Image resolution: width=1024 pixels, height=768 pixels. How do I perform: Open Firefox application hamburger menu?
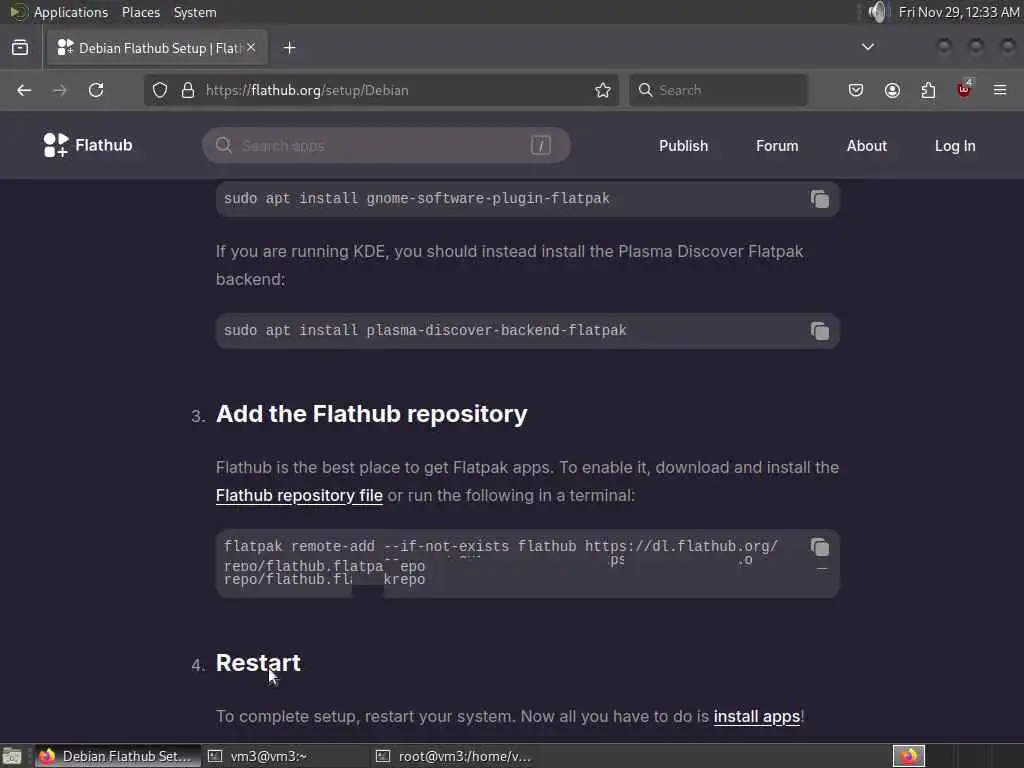point(1000,90)
